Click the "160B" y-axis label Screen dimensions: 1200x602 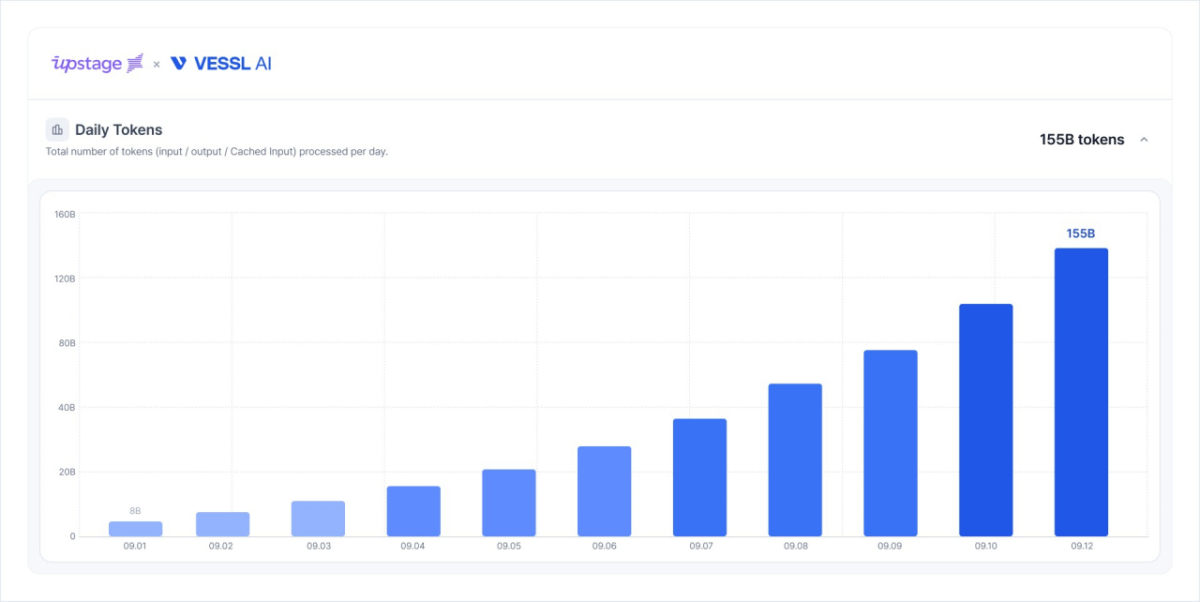point(65,214)
